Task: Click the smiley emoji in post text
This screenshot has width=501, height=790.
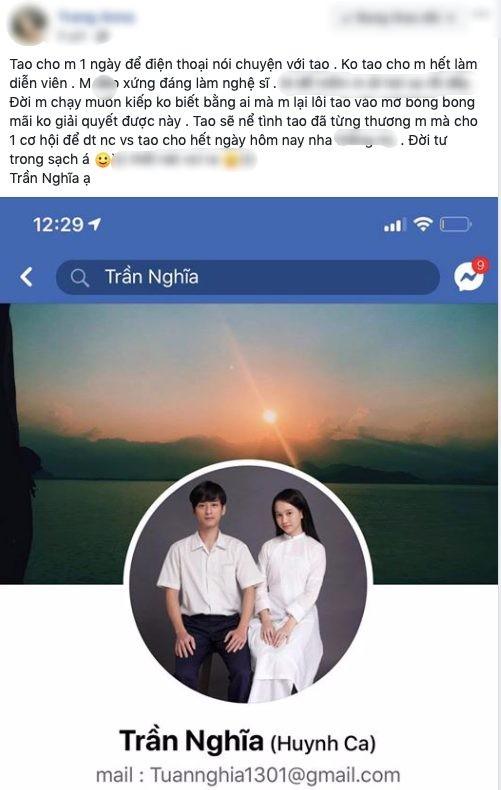Action: [x=103, y=160]
